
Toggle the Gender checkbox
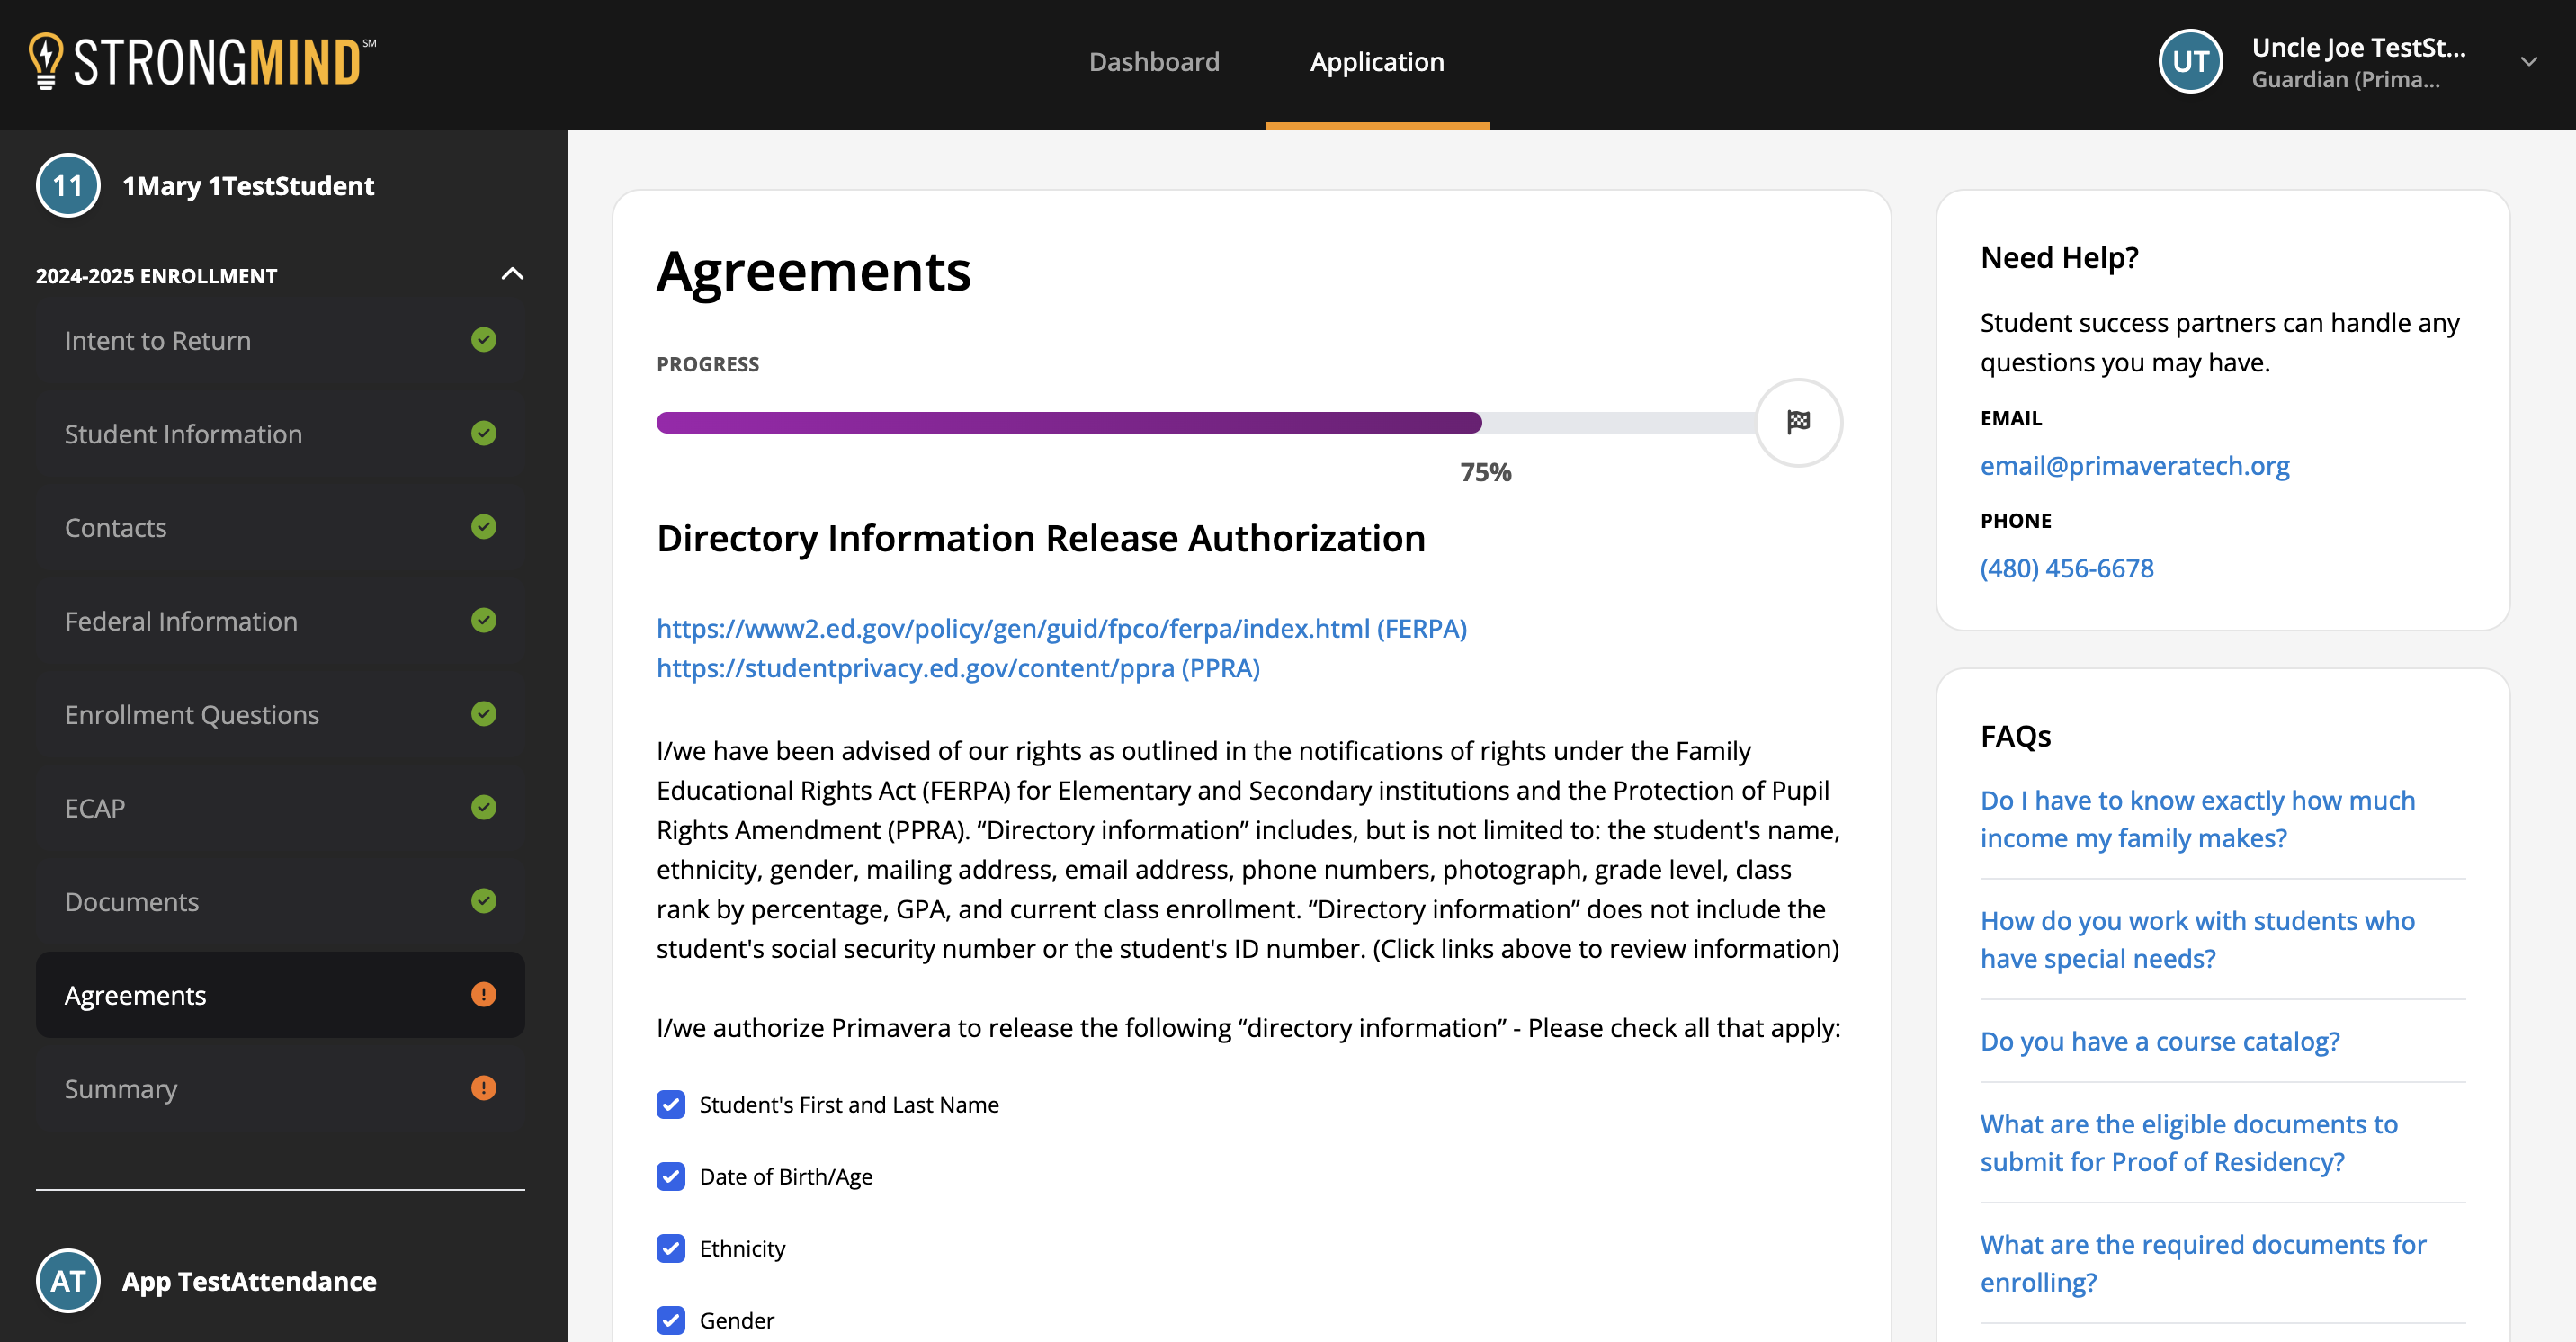pos(671,1320)
